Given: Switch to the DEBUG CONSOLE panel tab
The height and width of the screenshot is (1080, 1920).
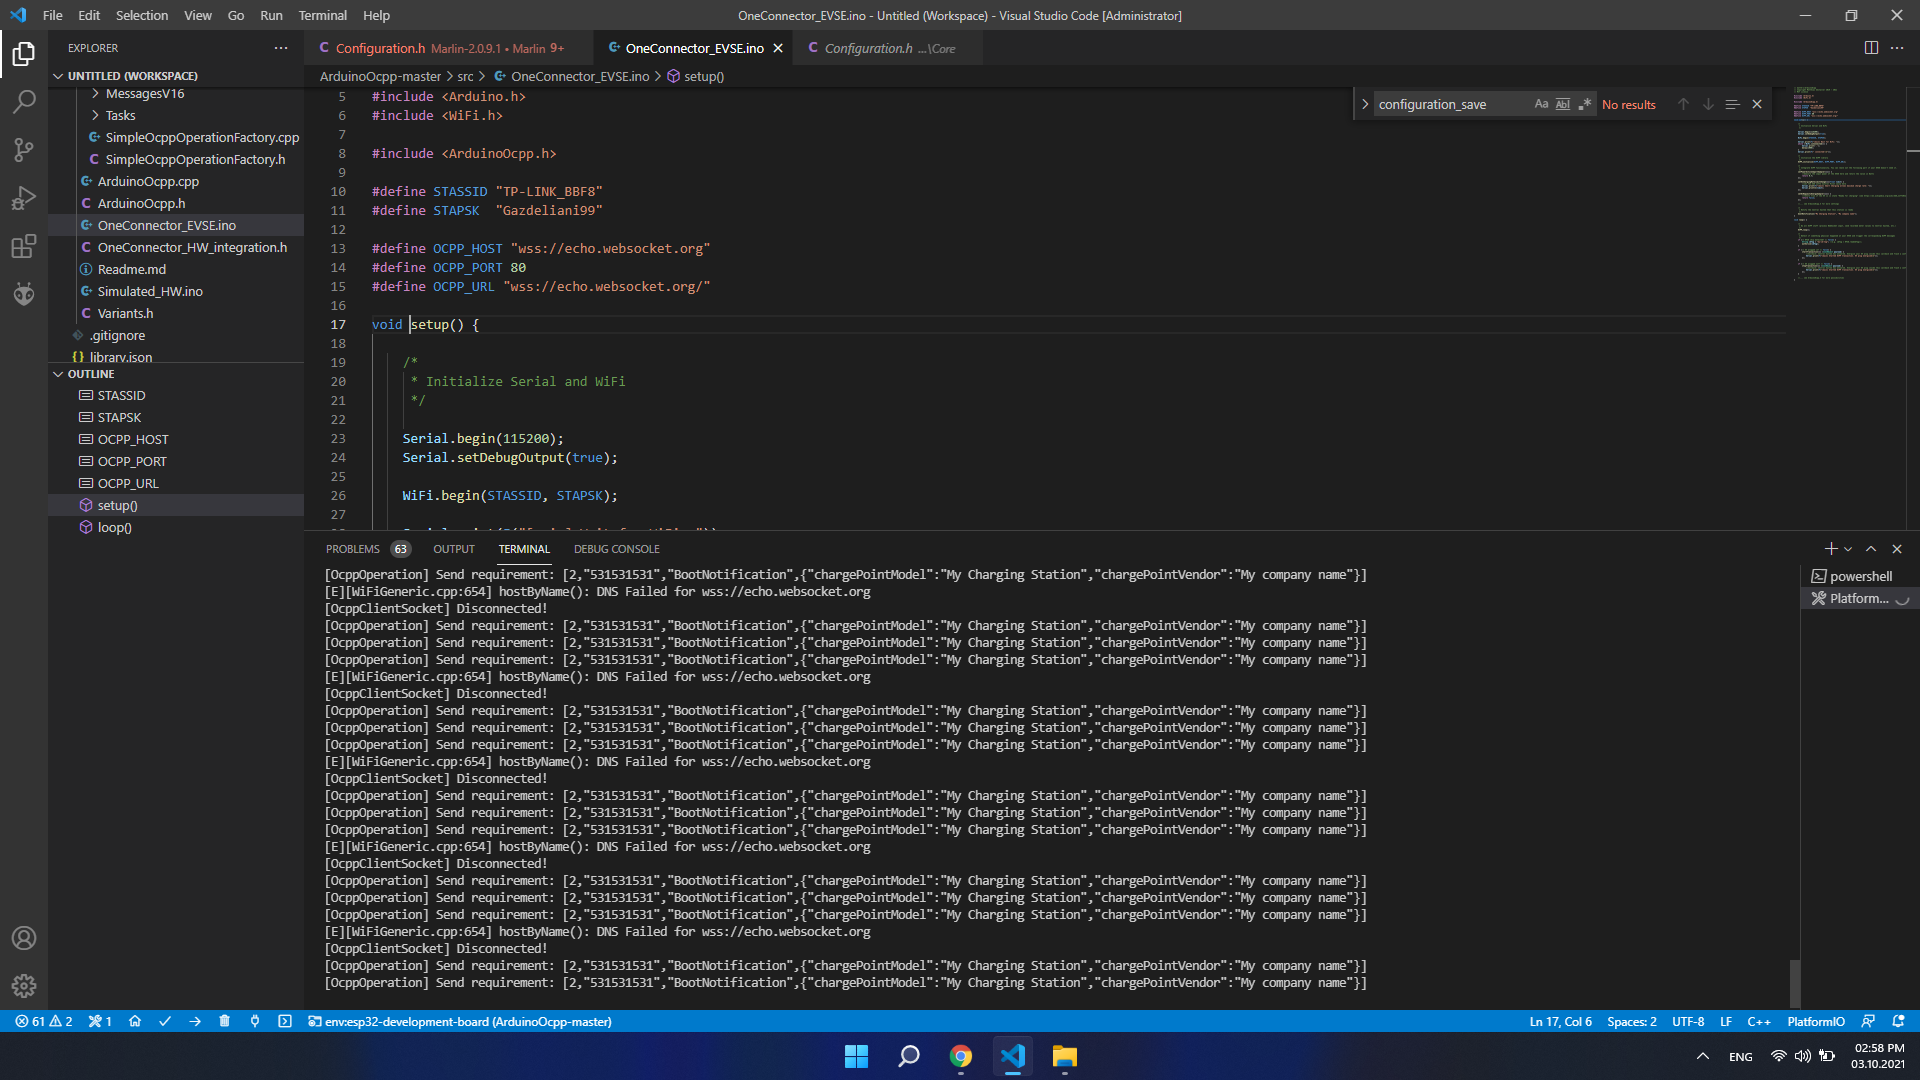Looking at the screenshot, I should [x=617, y=549].
